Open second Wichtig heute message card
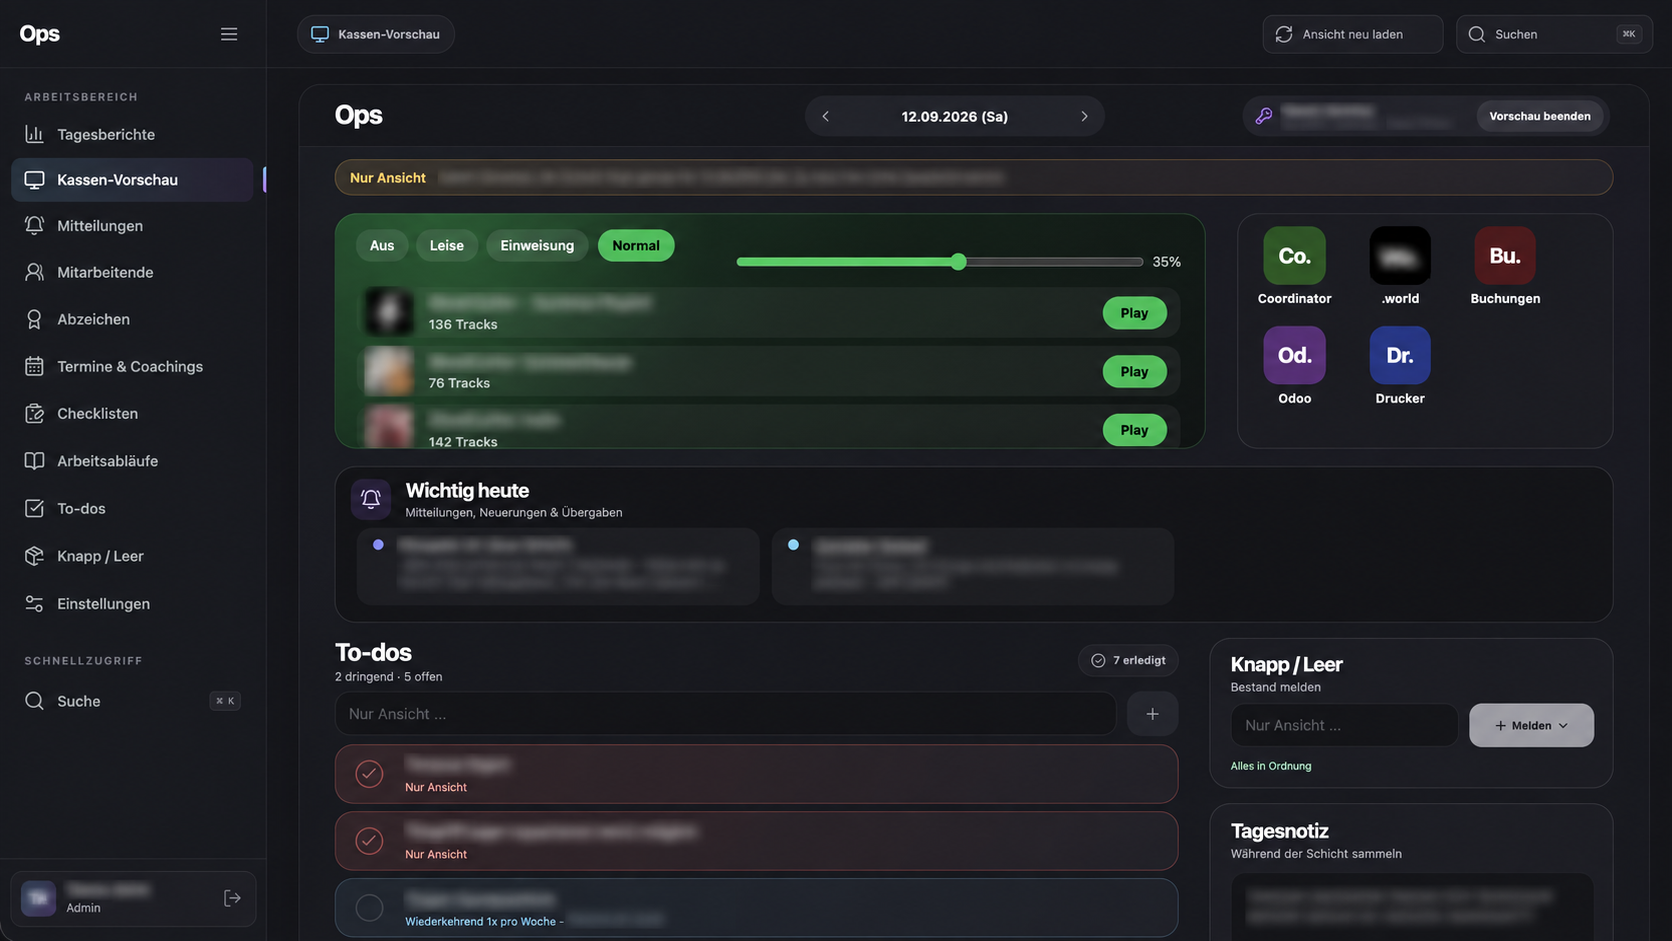This screenshot has width=1672, height=941. [x=973, y=566]
